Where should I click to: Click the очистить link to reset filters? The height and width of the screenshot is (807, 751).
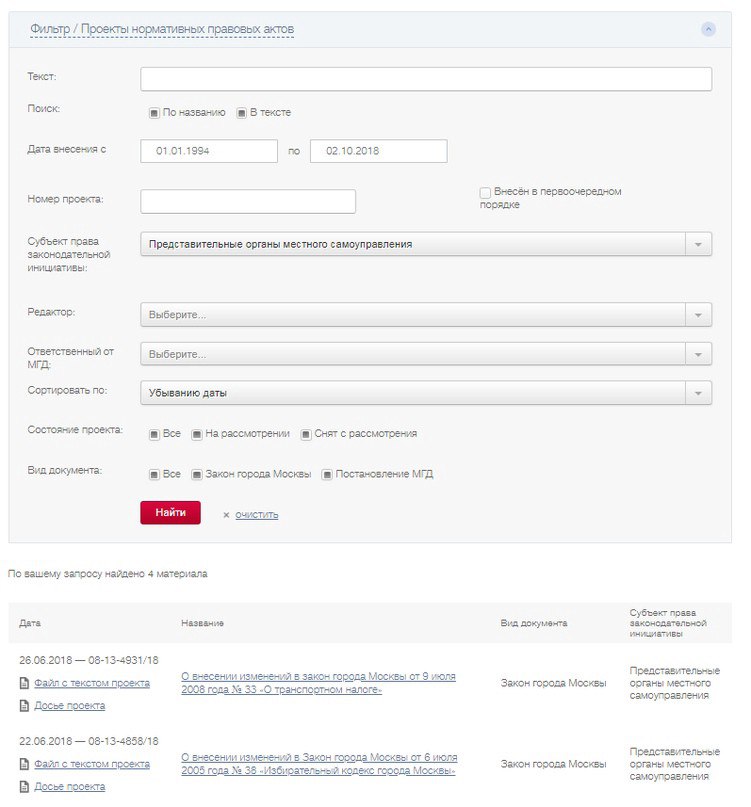[256, 515]
